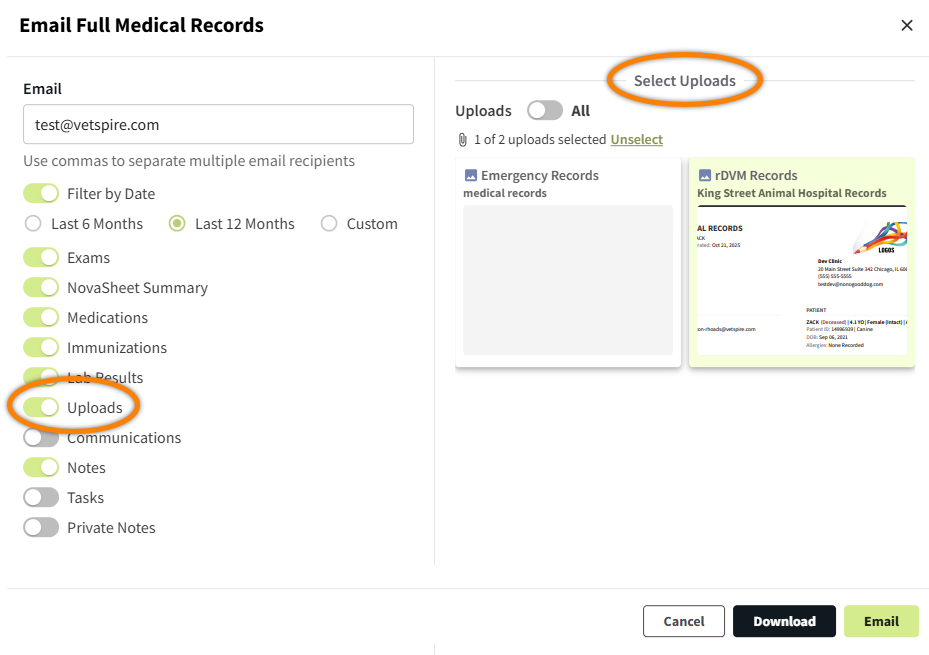Screen dimensions: 929x655
Task: Toggle the Uploads All switch
Action: coord(544,111)
